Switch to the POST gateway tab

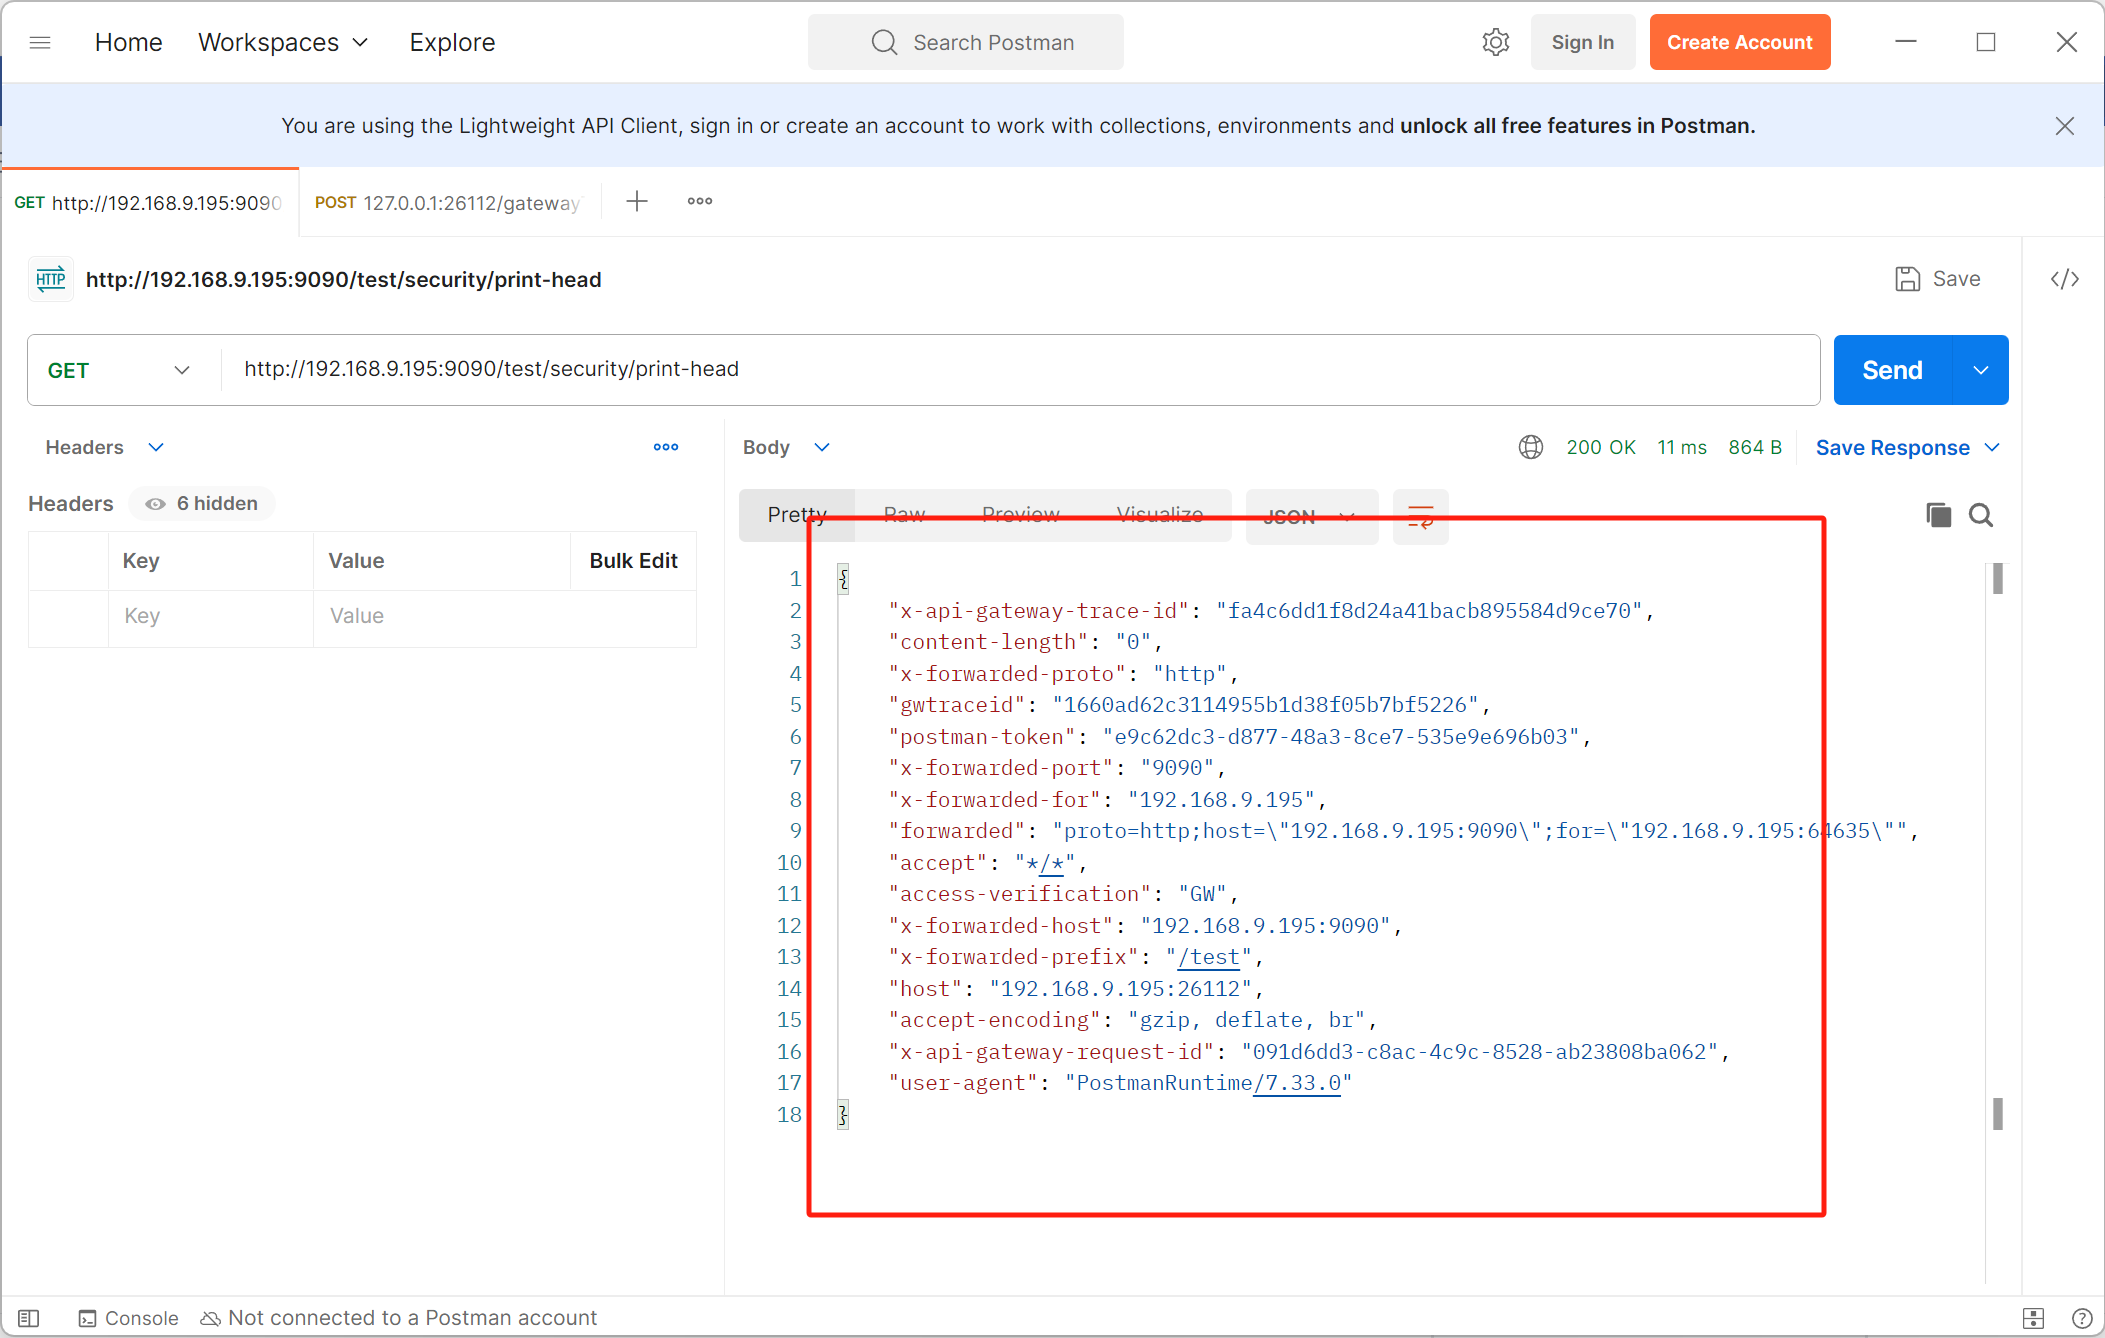click(449, 202)
